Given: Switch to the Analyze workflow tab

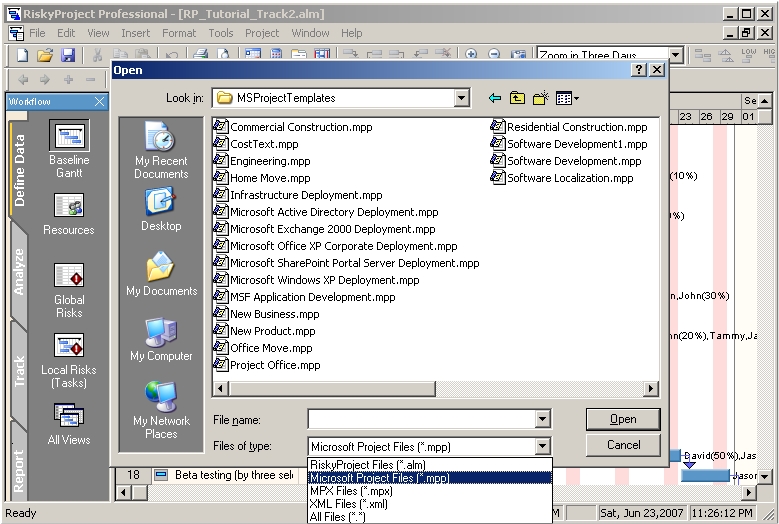Looking at the screenshot, I should (19, 272).
